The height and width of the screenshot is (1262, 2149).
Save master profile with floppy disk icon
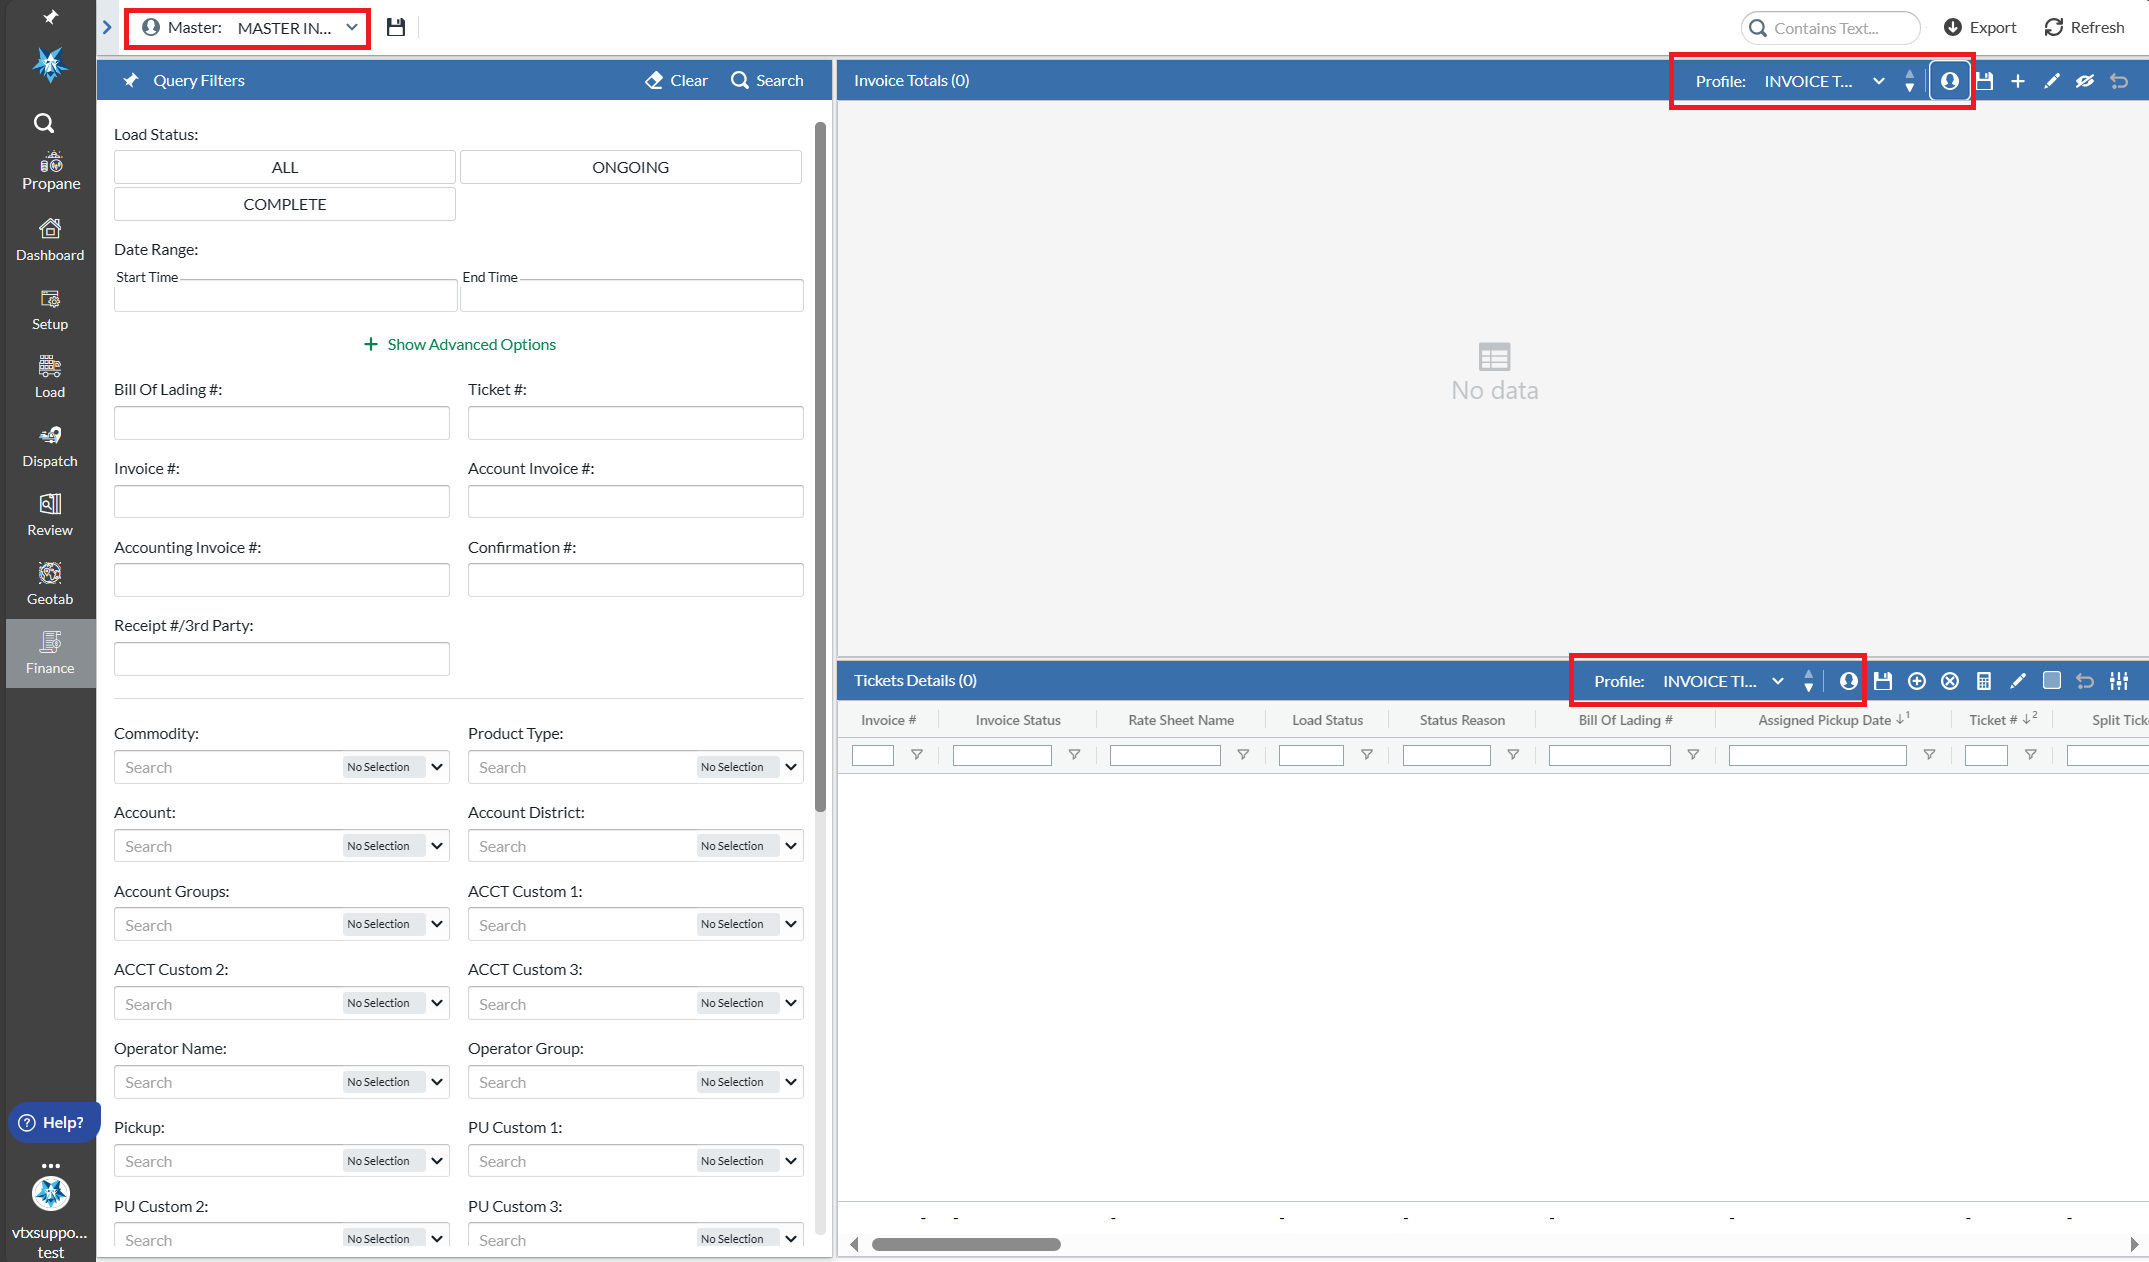pyautogui.click(x=396, y=27)
